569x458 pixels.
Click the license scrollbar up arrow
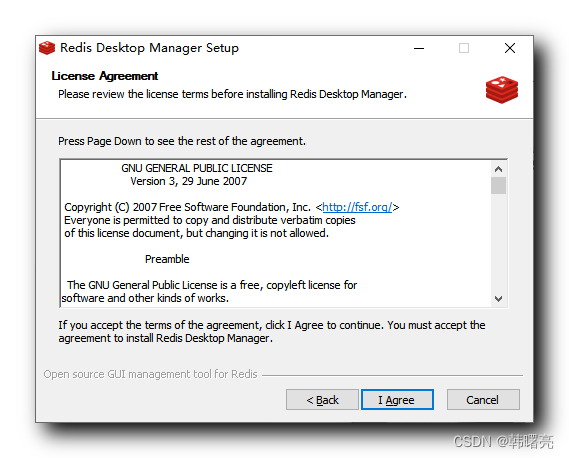click(x=498, y=169)
